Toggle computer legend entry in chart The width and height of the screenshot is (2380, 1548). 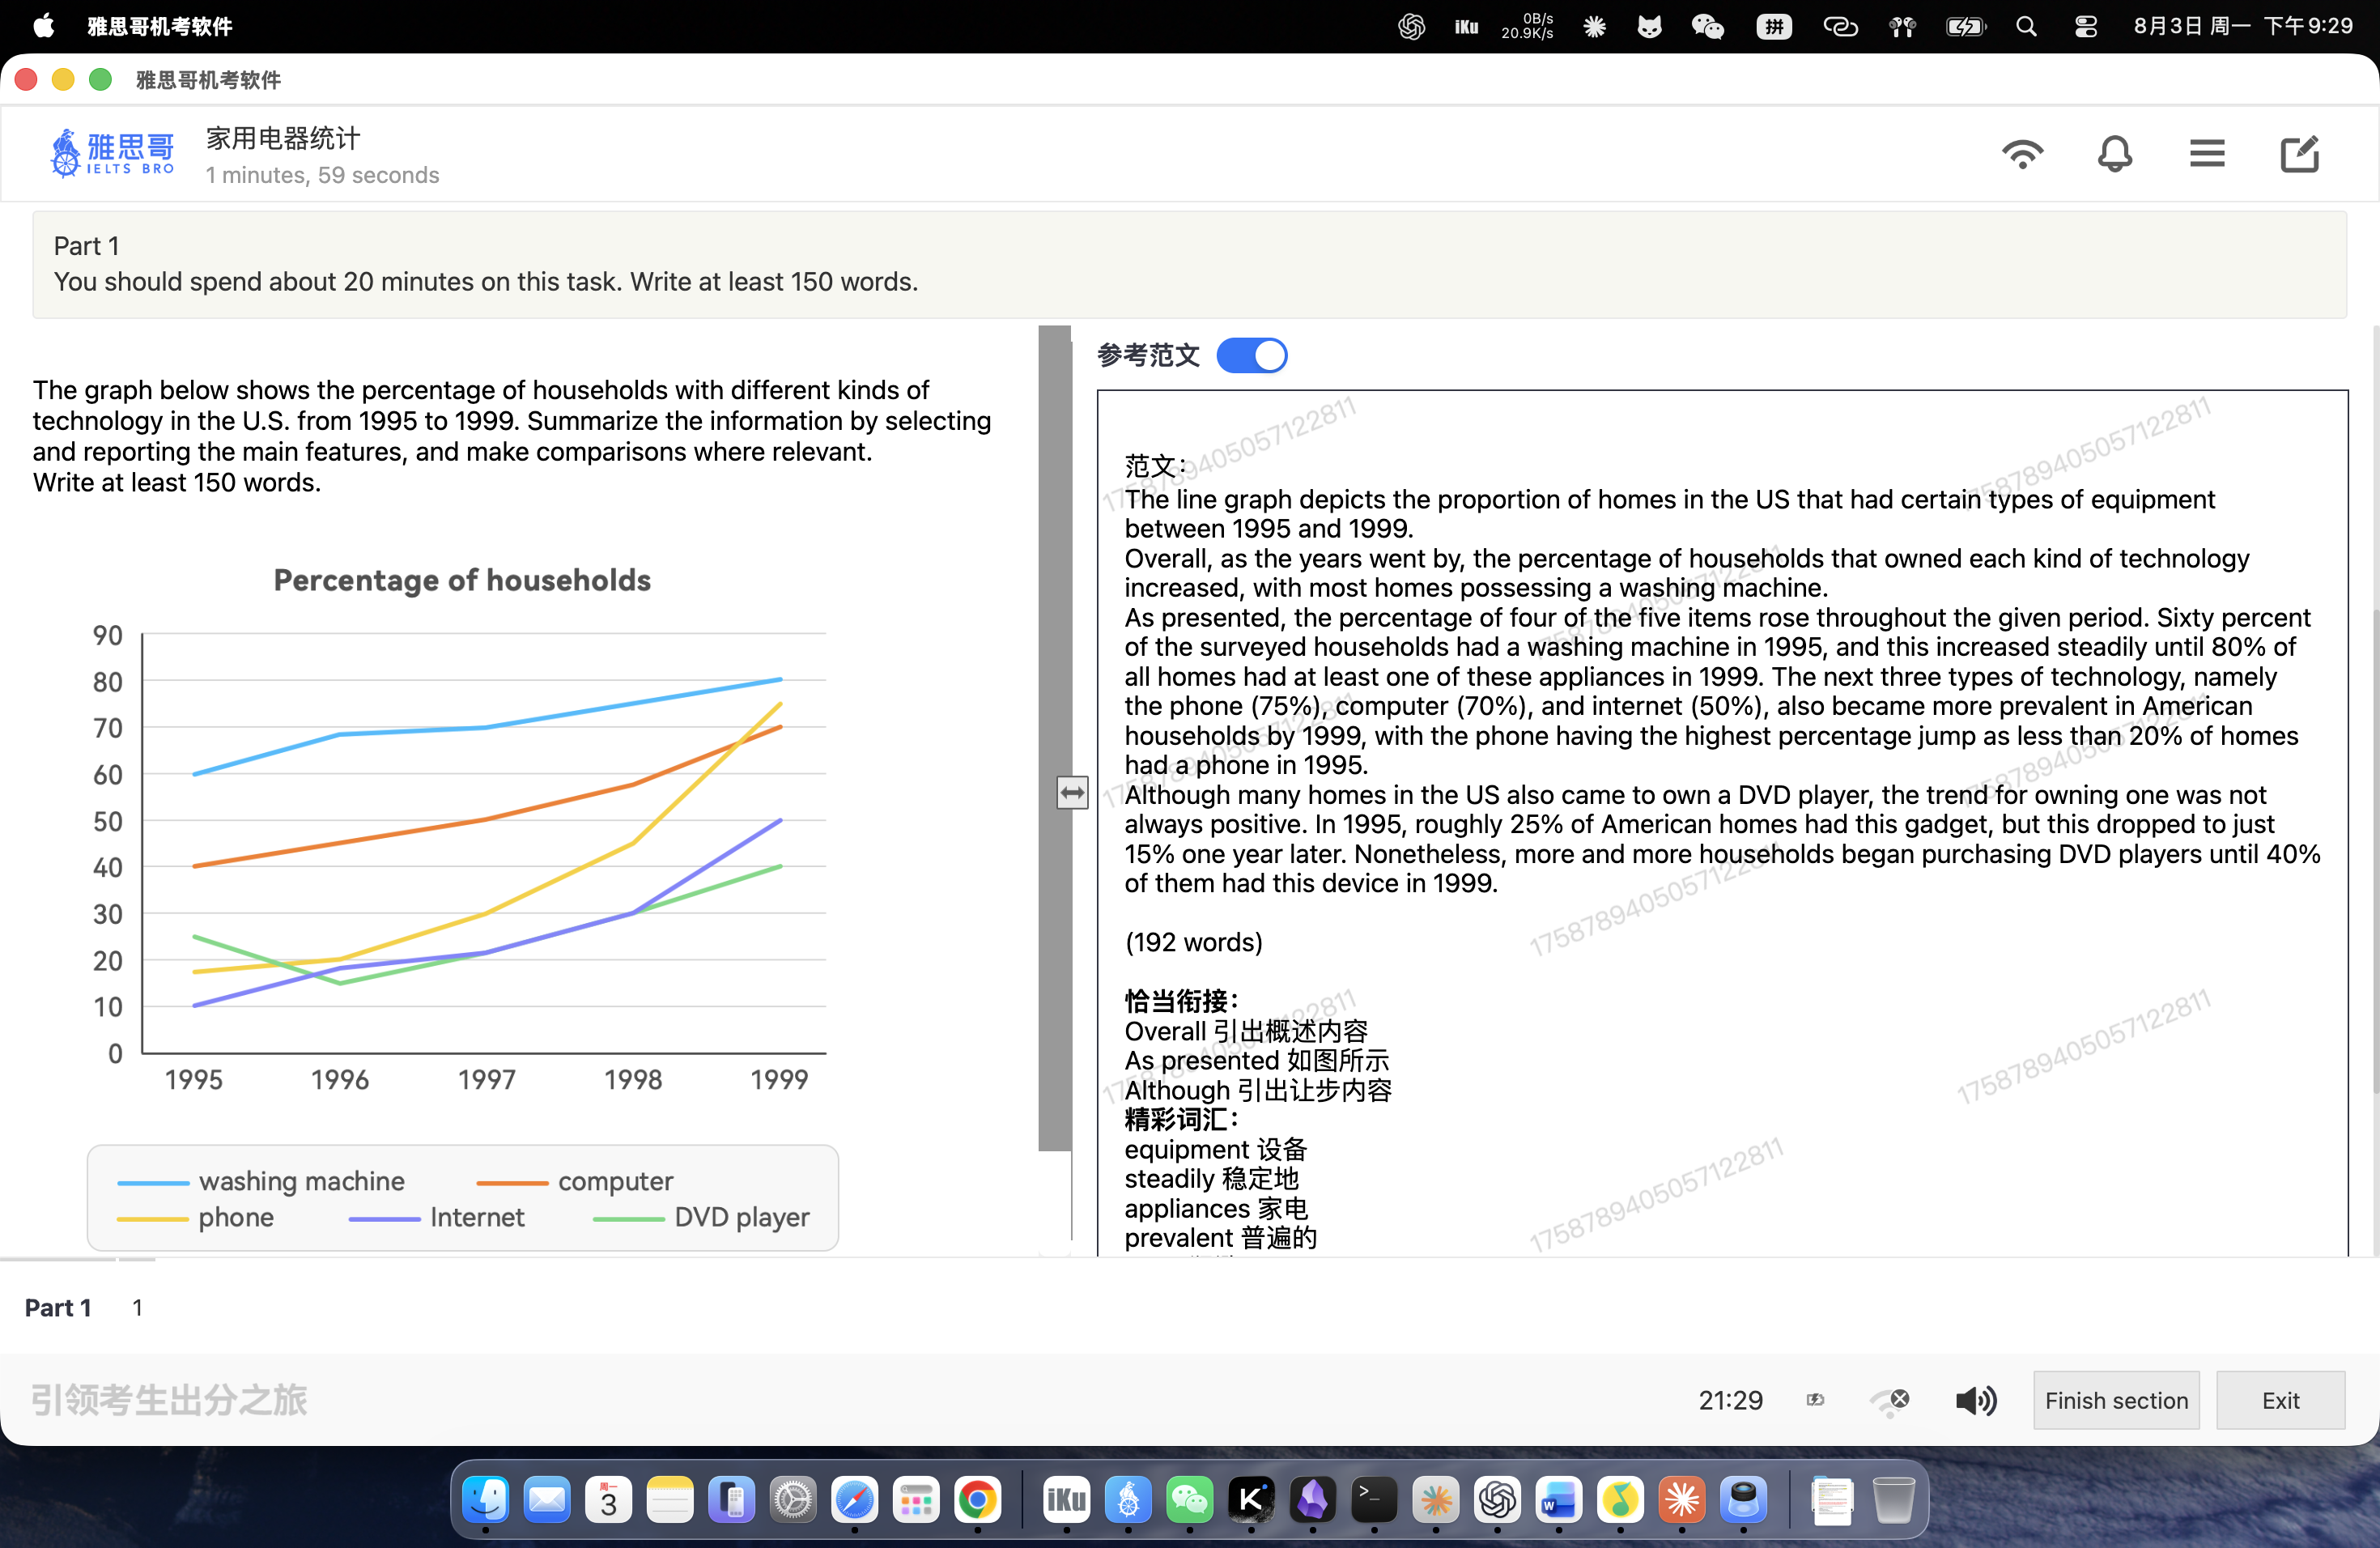point(575,1181)
